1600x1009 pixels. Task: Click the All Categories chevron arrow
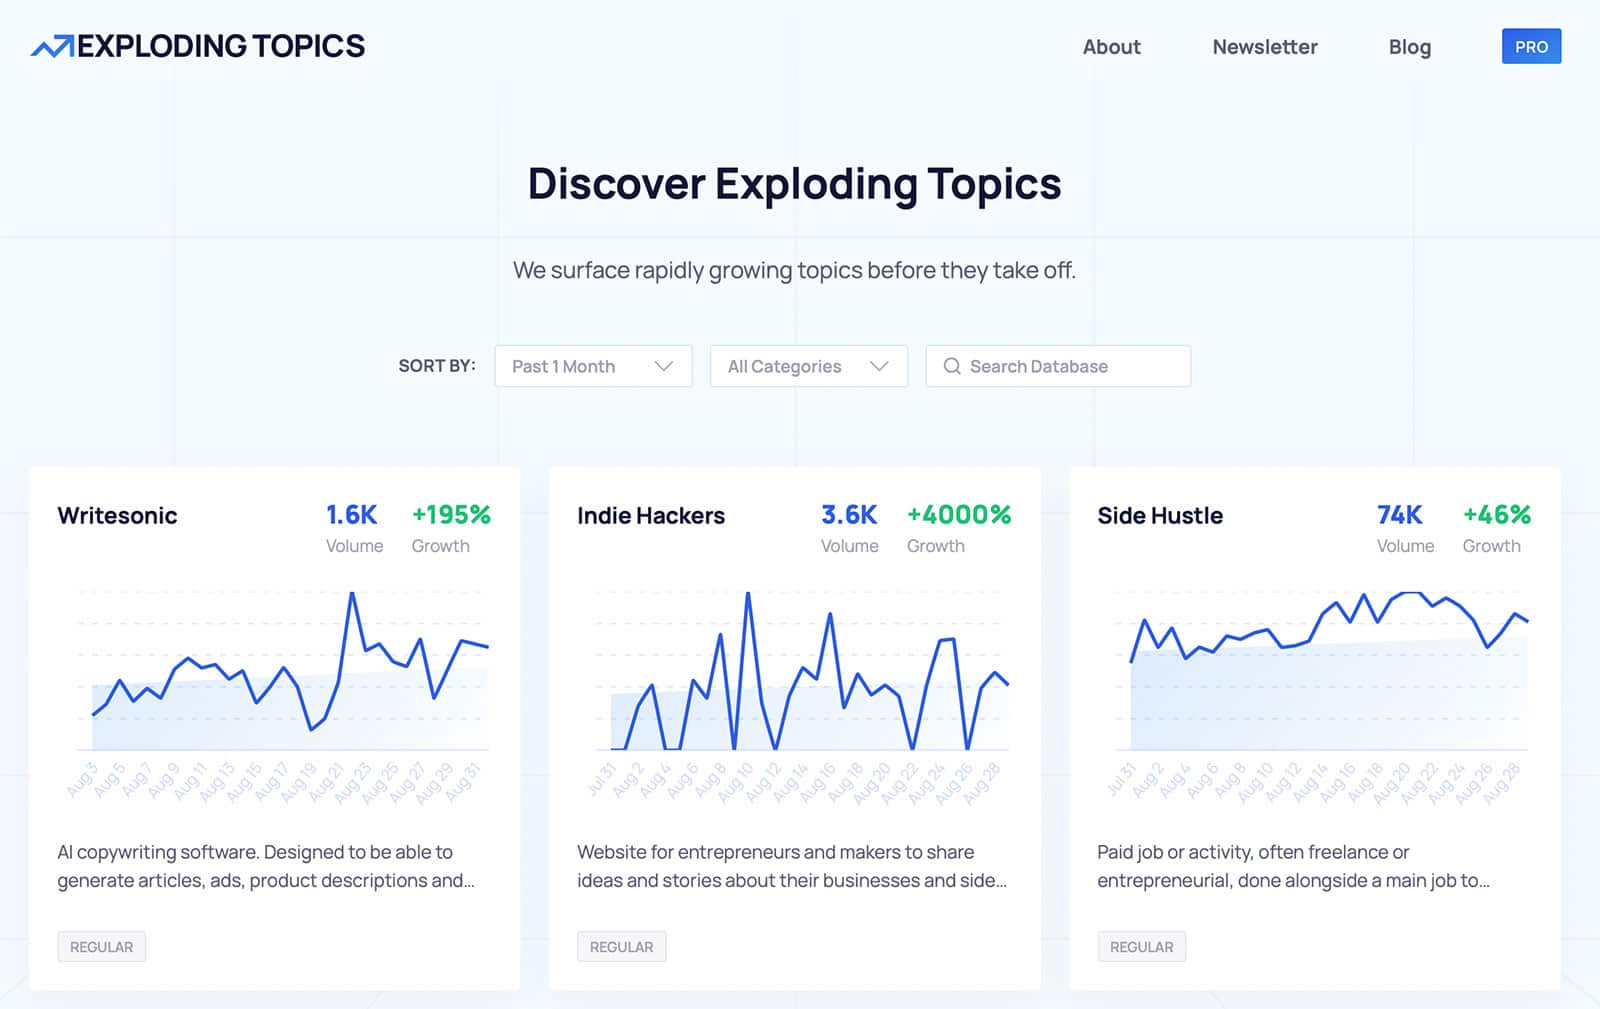click(879, 366)
